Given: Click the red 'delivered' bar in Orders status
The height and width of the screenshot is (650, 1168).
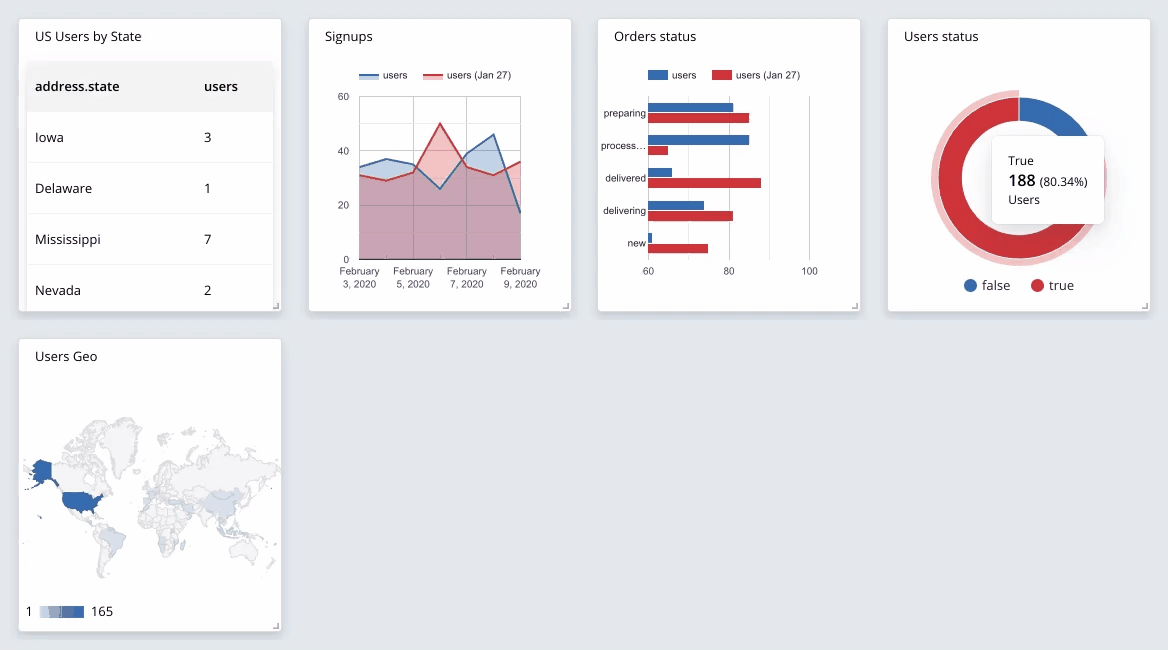Looking at the screenshot, I should point(704,183).
